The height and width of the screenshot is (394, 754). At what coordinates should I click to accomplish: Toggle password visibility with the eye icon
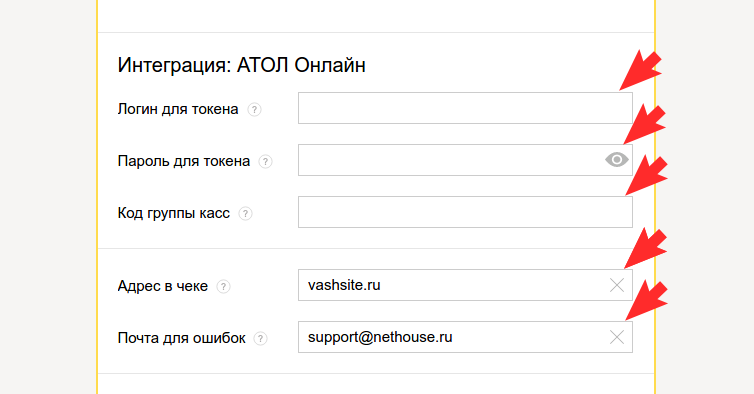click(616, 160)
